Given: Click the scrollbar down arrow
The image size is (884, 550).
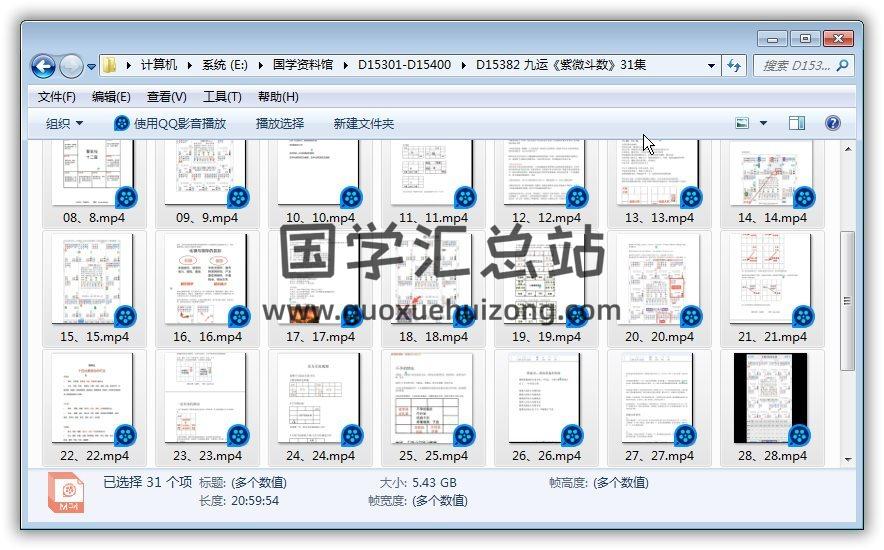Looking at the screenshot, I should point(848,460).
